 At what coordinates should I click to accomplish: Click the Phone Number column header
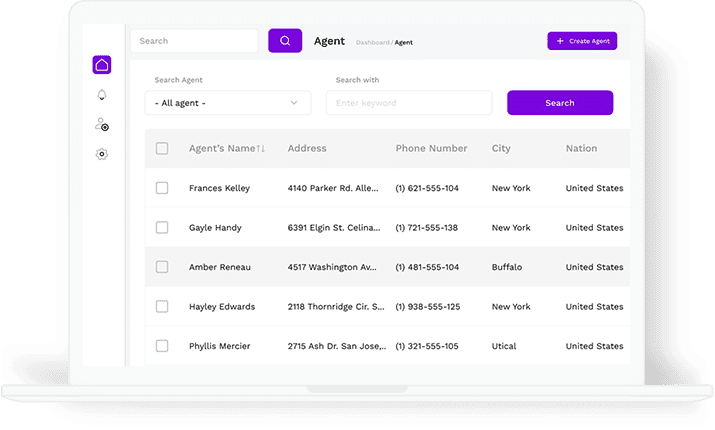tap(431, 149)
